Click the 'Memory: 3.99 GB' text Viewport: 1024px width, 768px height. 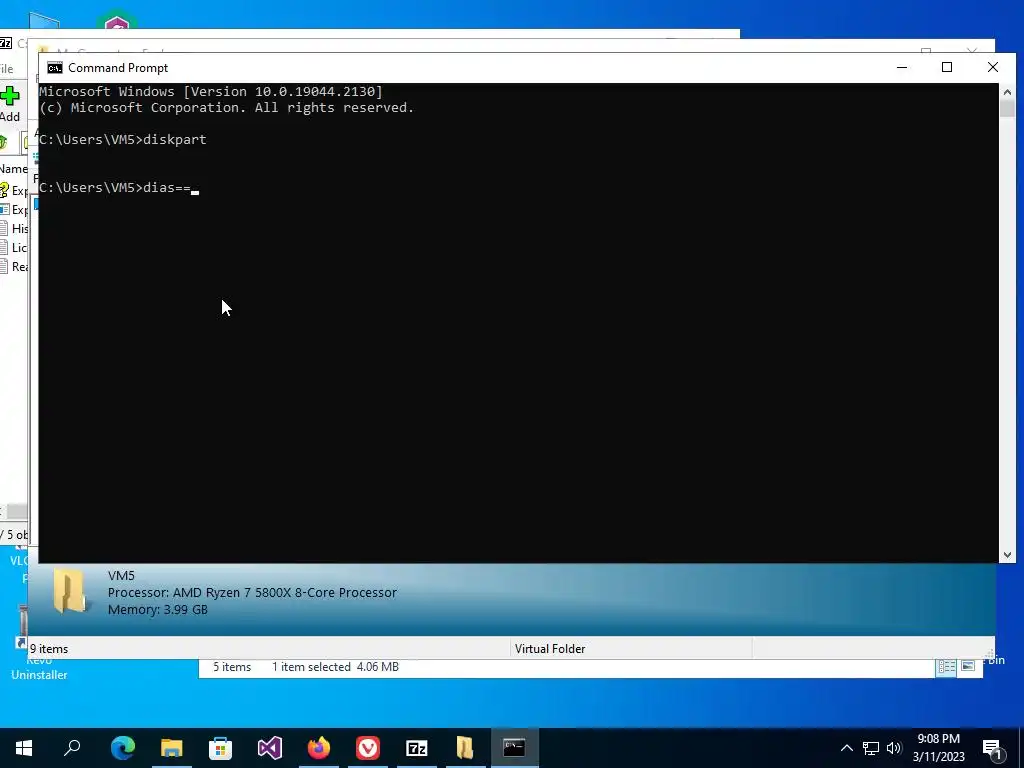pos(157,609)
